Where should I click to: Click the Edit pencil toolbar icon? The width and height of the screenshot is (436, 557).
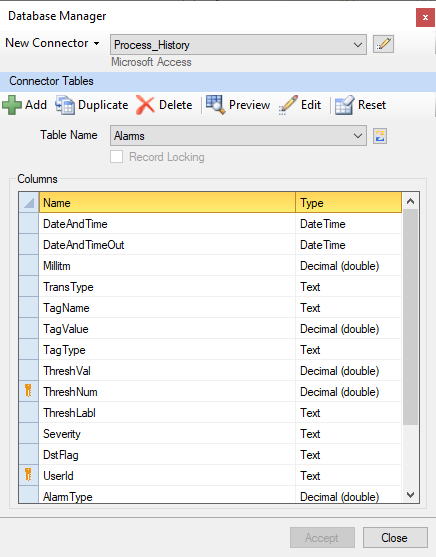click(288, 105)
